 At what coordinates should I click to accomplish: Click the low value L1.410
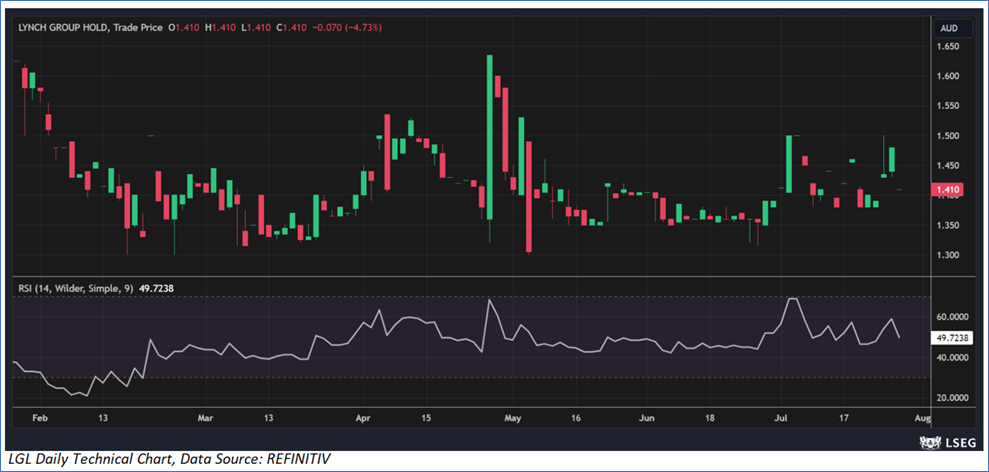pyautogui.click(x=257, y=28)
